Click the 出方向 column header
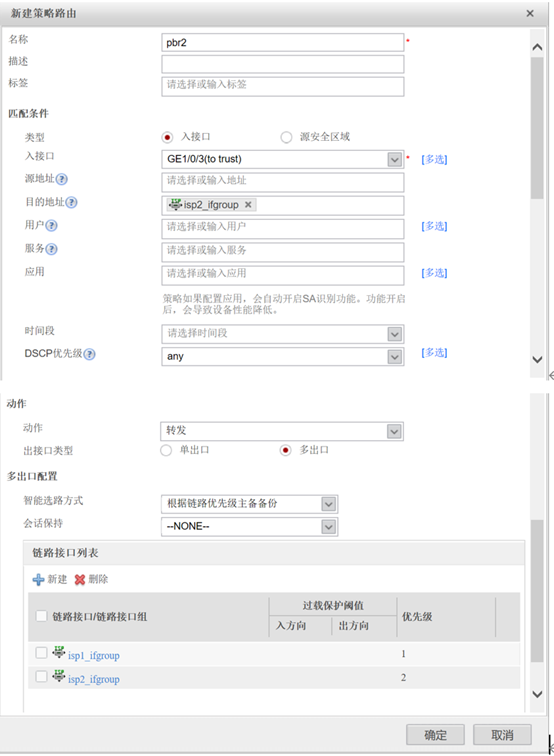This screenshot has width=554, height=756. (x=353, y=626)
